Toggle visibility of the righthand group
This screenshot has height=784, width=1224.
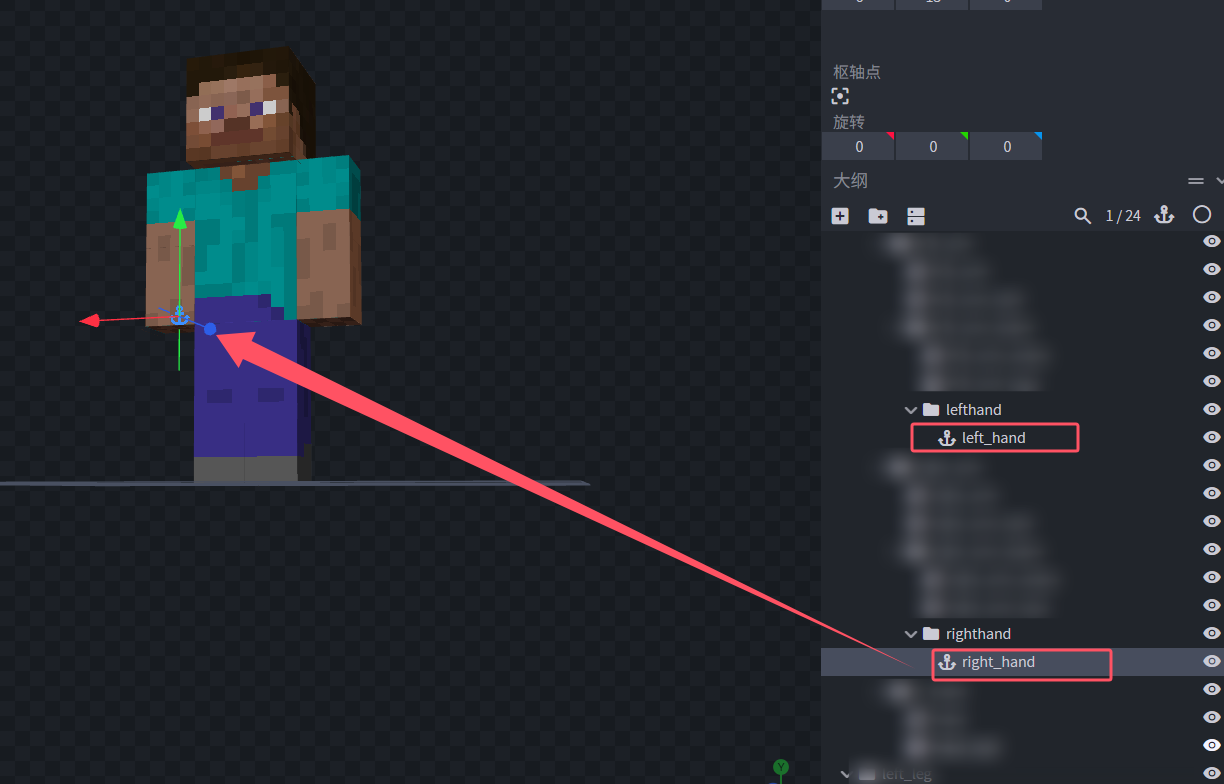click(1211, 634)
